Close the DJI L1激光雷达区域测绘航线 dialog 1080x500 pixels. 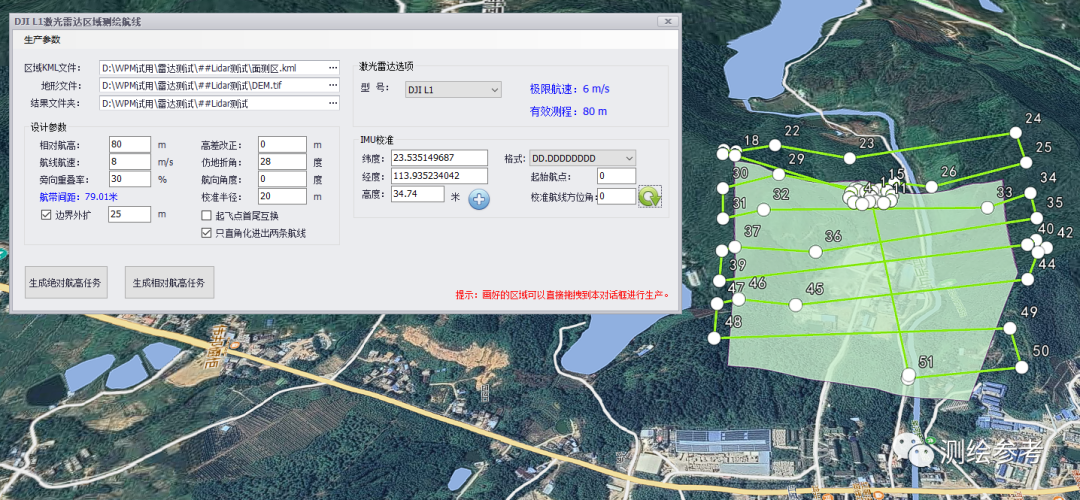click(x=666, y=22)
